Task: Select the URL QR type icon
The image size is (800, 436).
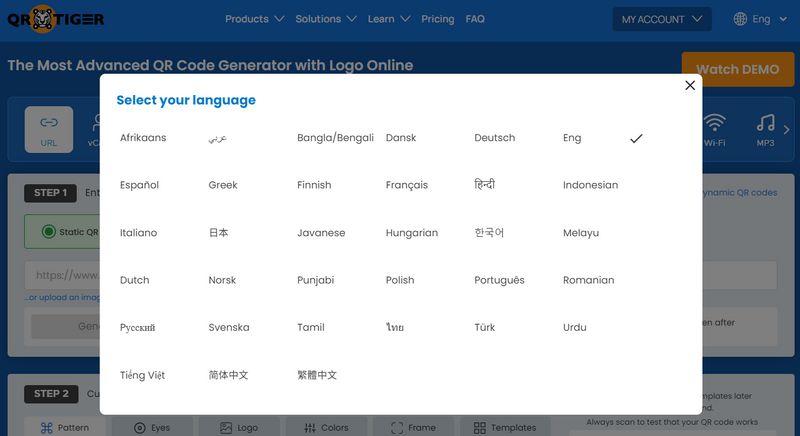Action: pyautogui.click(x=49, y=130)
